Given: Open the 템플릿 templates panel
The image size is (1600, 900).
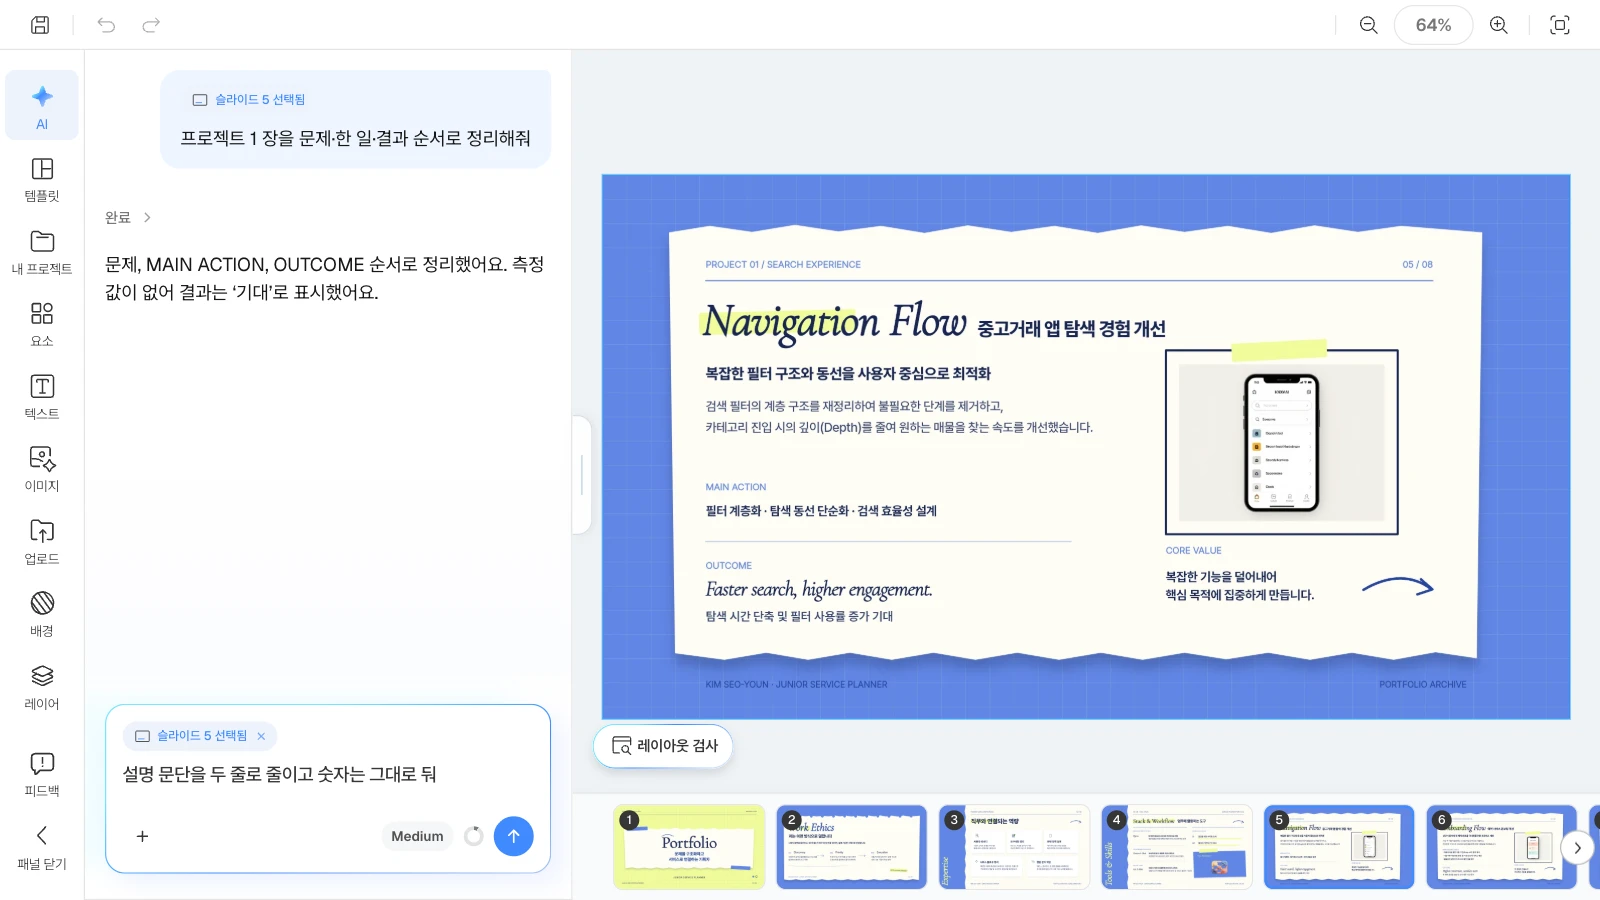Looking at the screenshot, I should 42,180.
